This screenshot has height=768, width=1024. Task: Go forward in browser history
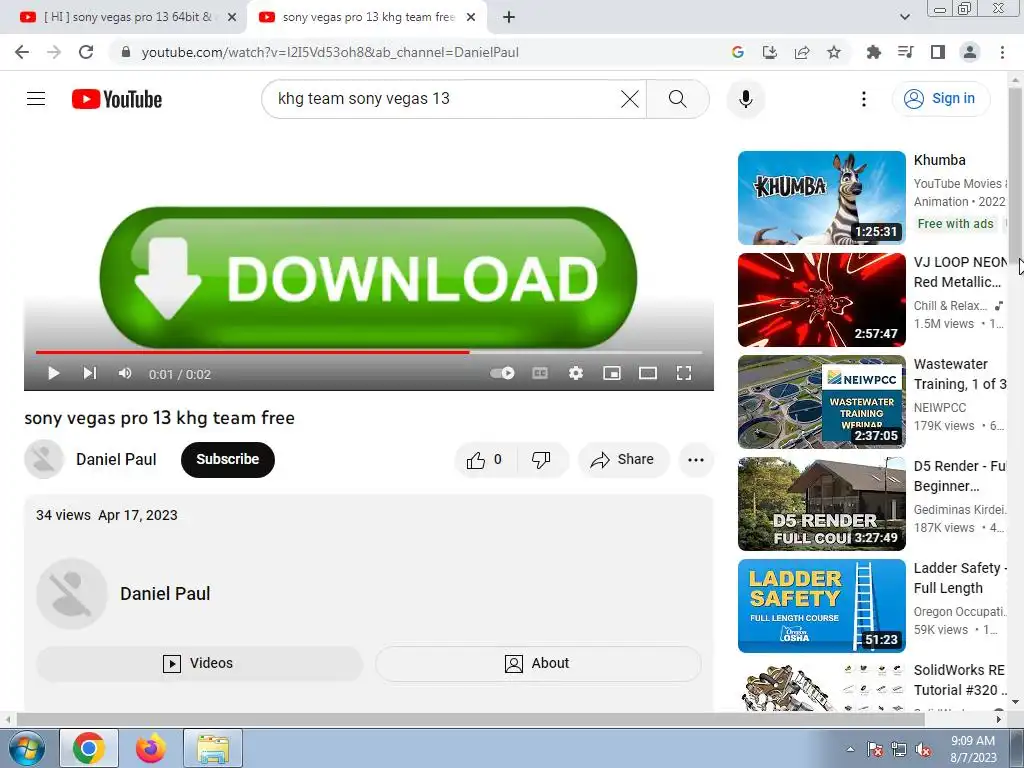tap(54, 52)
